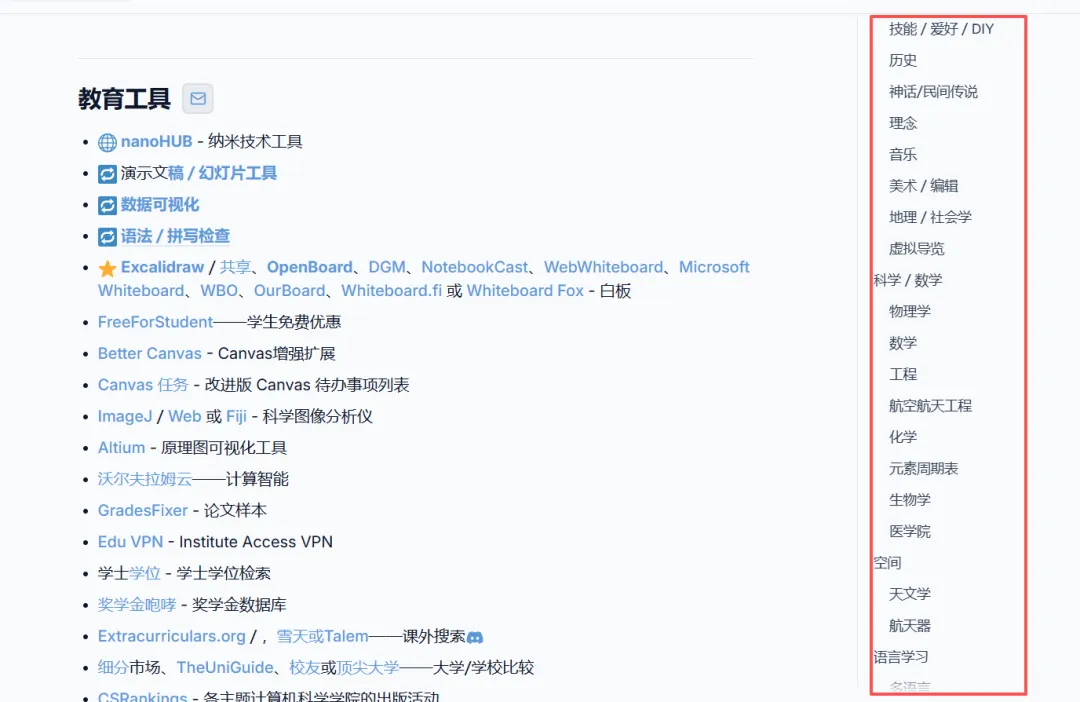Open the Excalidraw link

[163, 267]
